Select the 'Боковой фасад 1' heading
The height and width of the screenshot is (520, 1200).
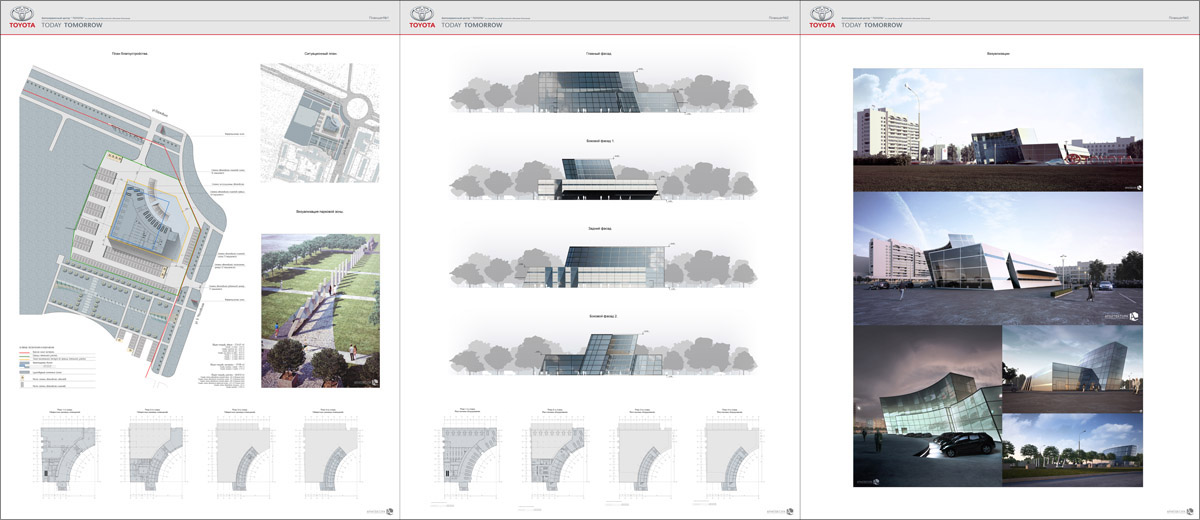coord(600,141)
